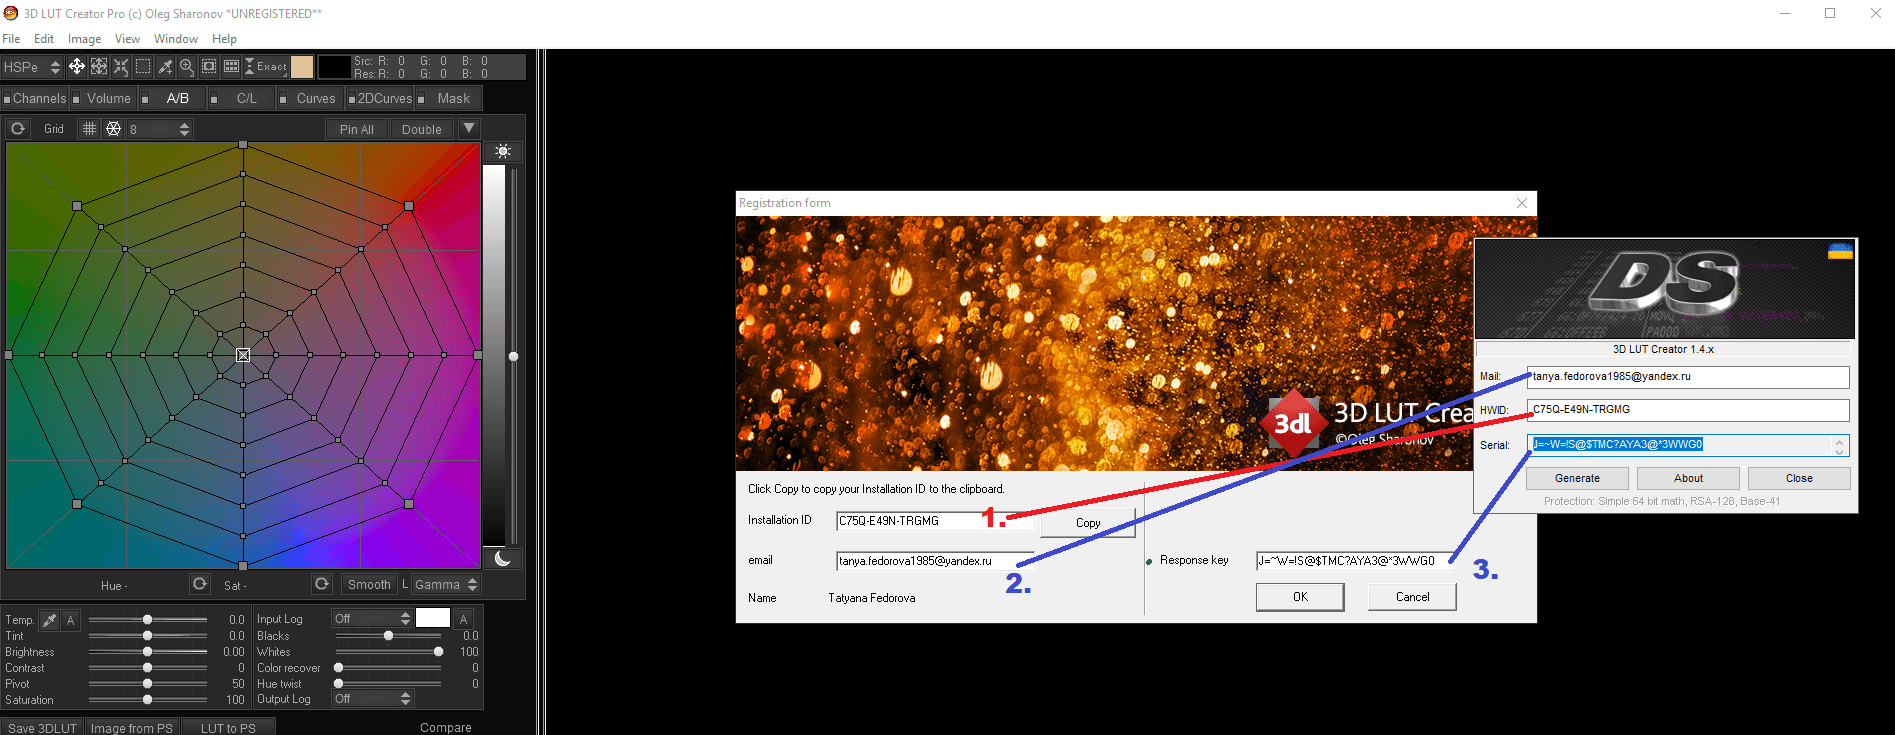Reset Sat with the circular arrow icon
Screen dimensions: 1895x735
pyautogui.click(x=322, y=584)
